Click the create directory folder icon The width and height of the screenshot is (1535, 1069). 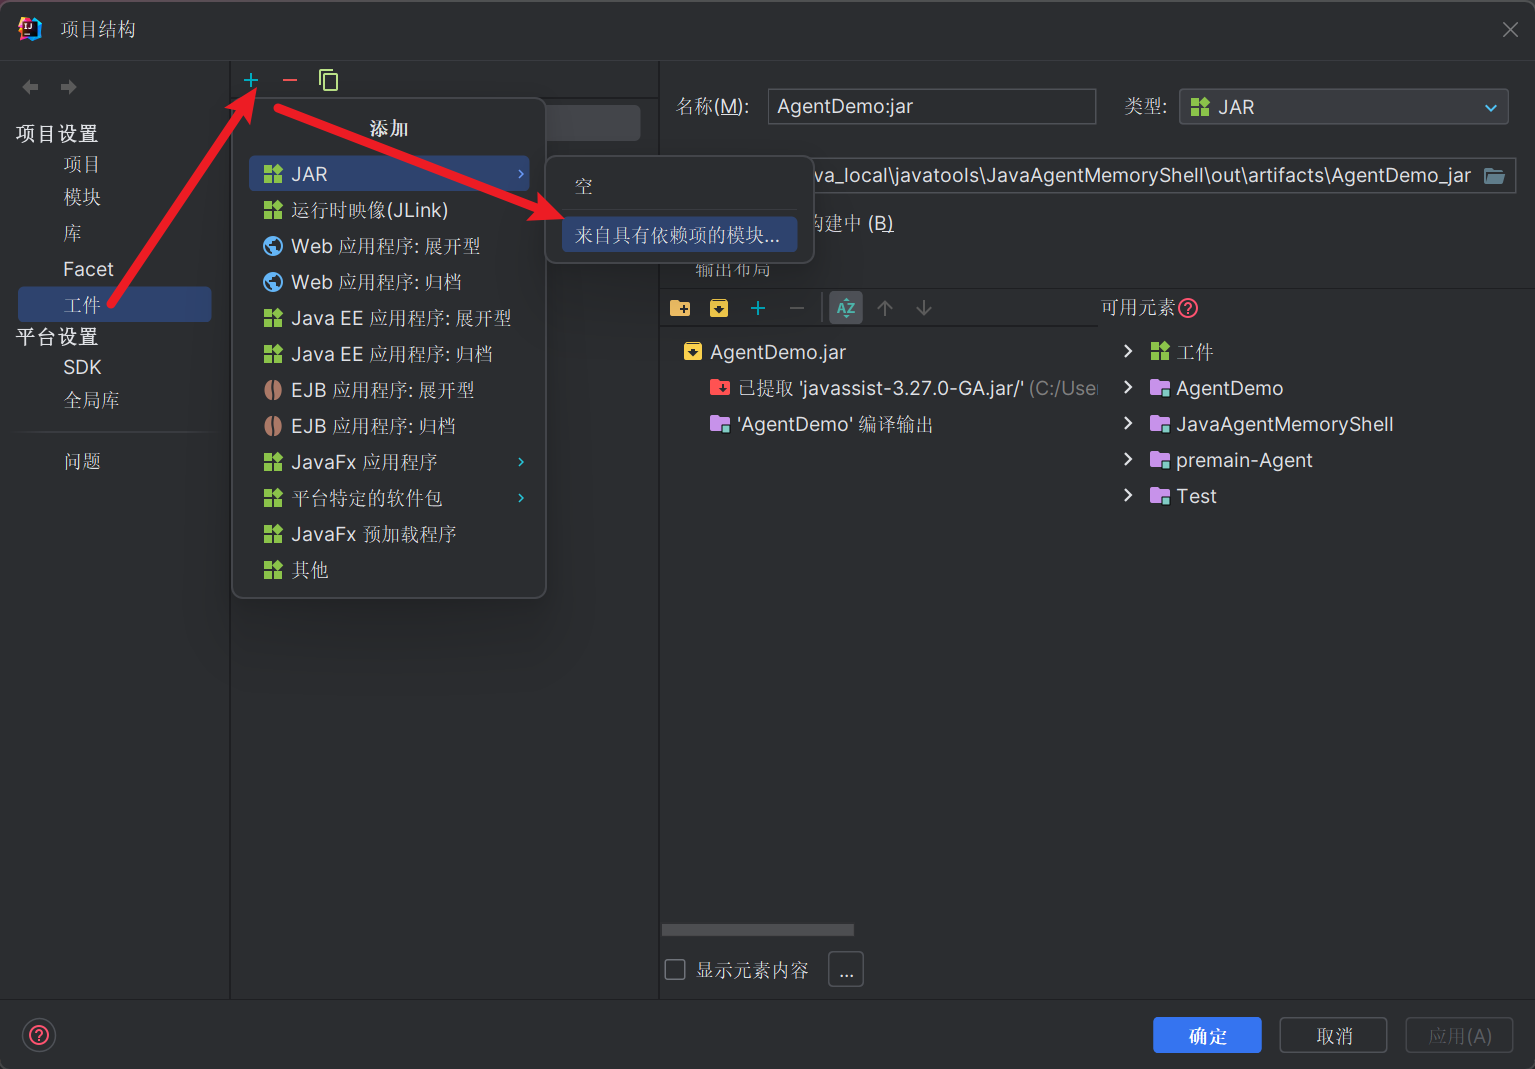pyautogui.click(x=680, y=308)
